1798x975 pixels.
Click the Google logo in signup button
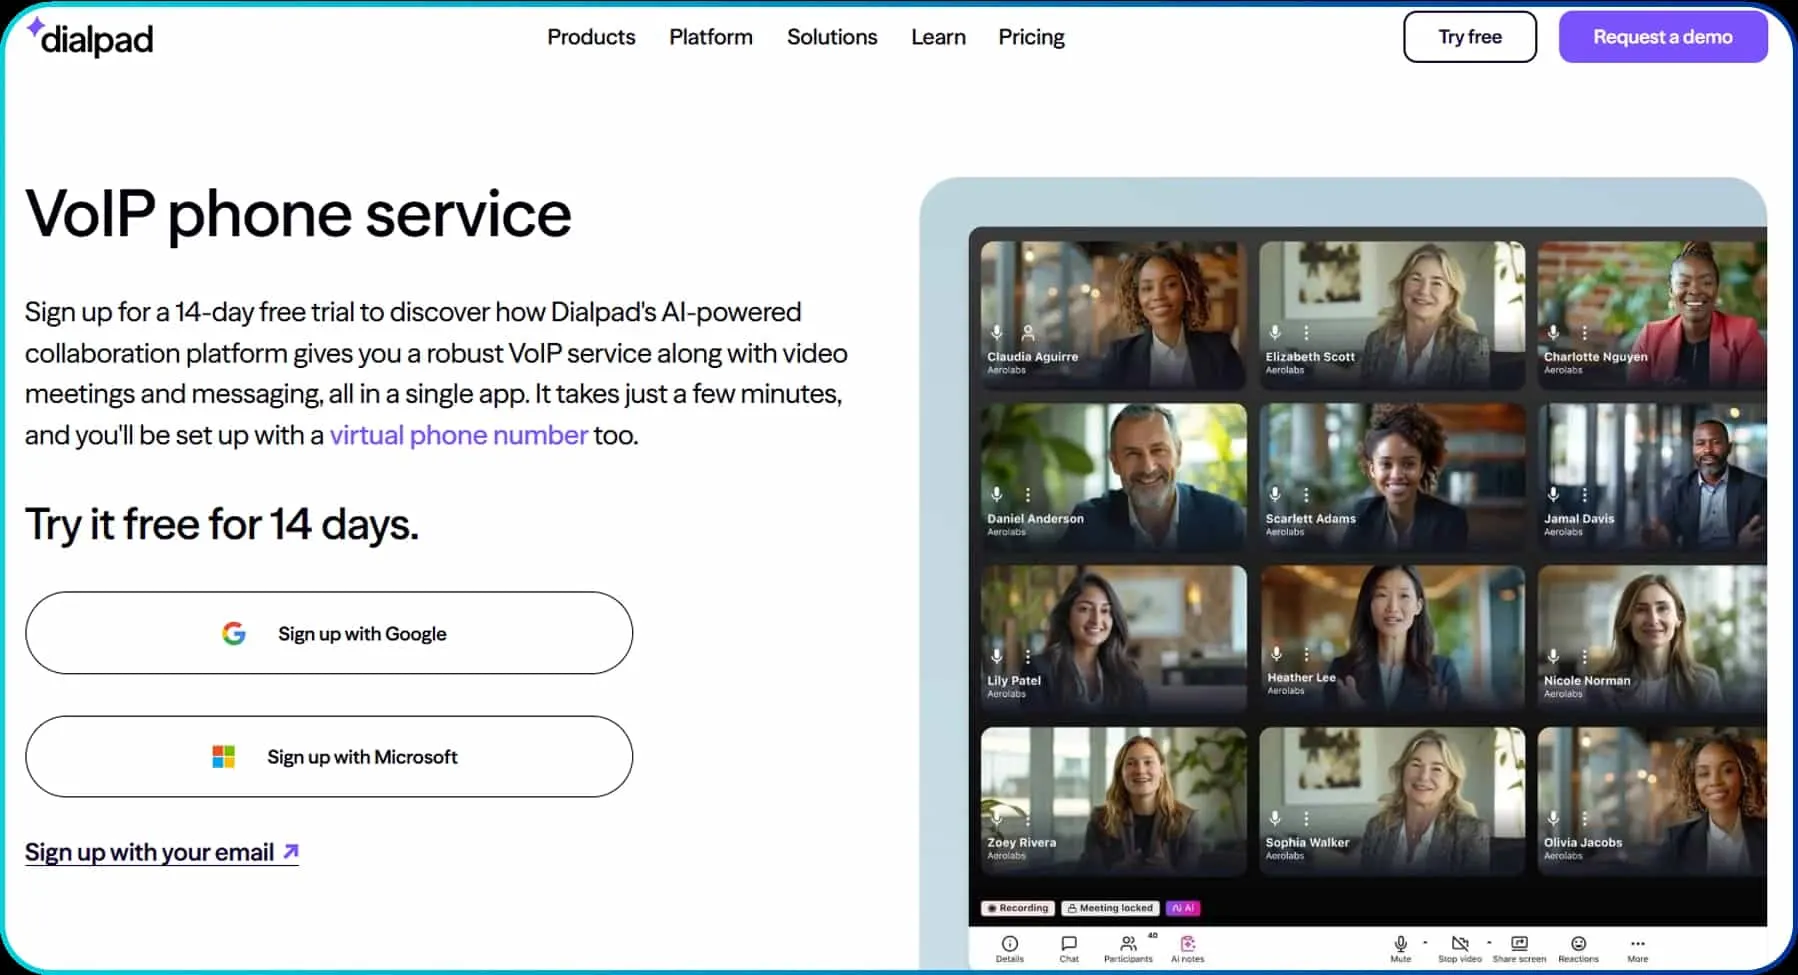[234, 633]
